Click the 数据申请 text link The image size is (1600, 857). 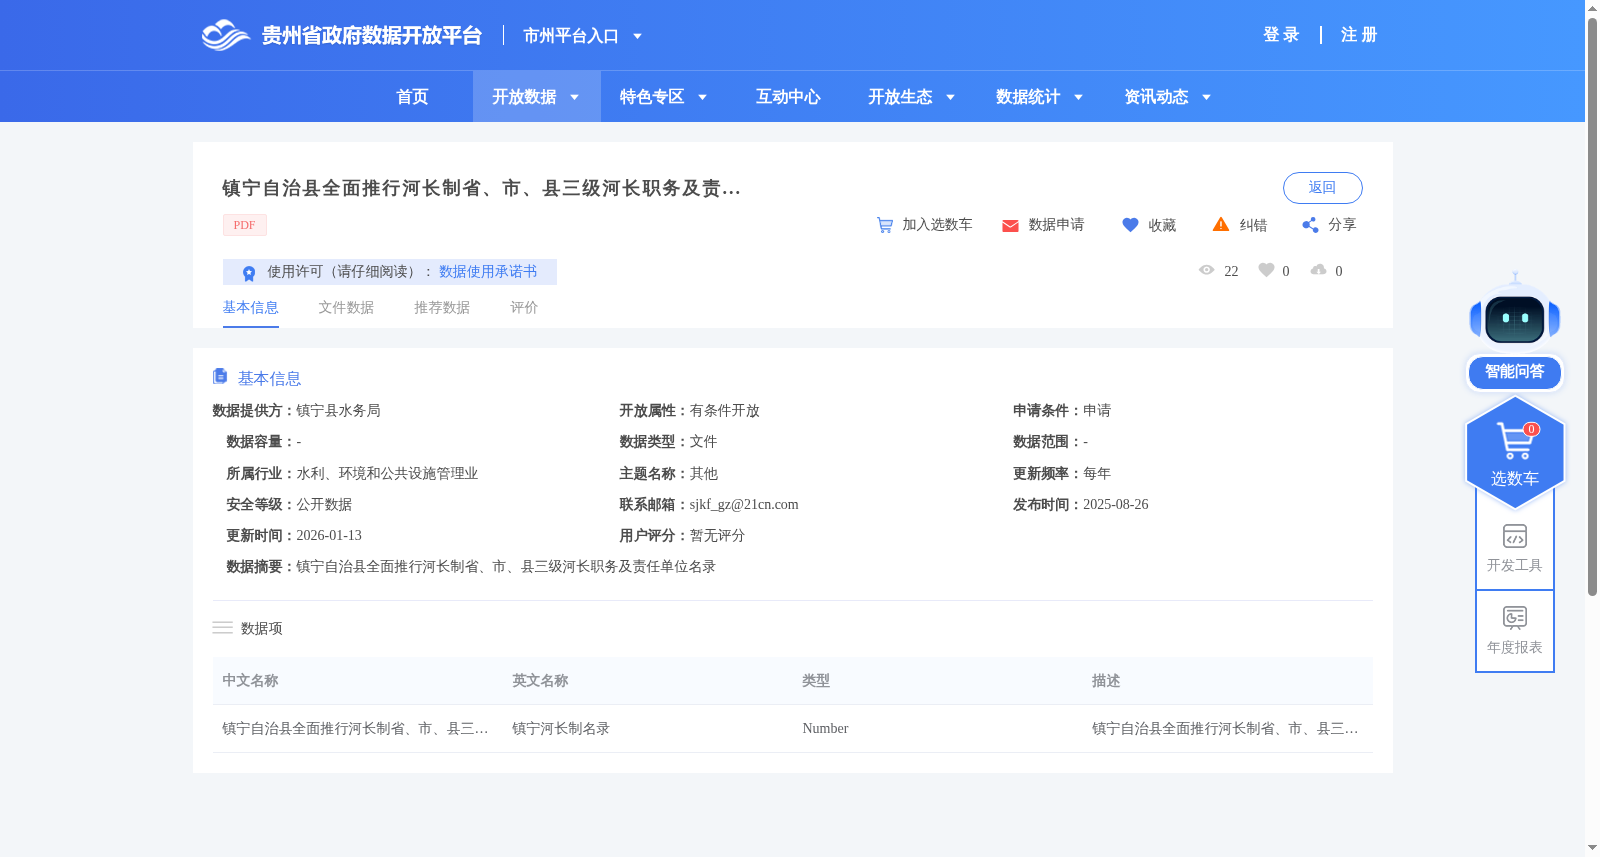coord(1056,225)
